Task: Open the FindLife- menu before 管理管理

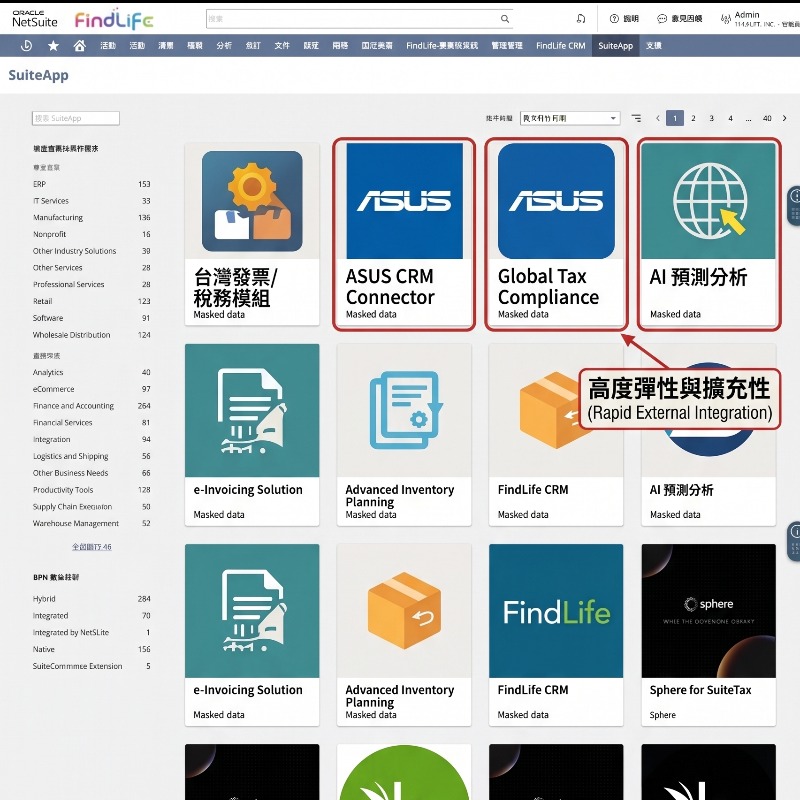Action: (x=442, y=46)
